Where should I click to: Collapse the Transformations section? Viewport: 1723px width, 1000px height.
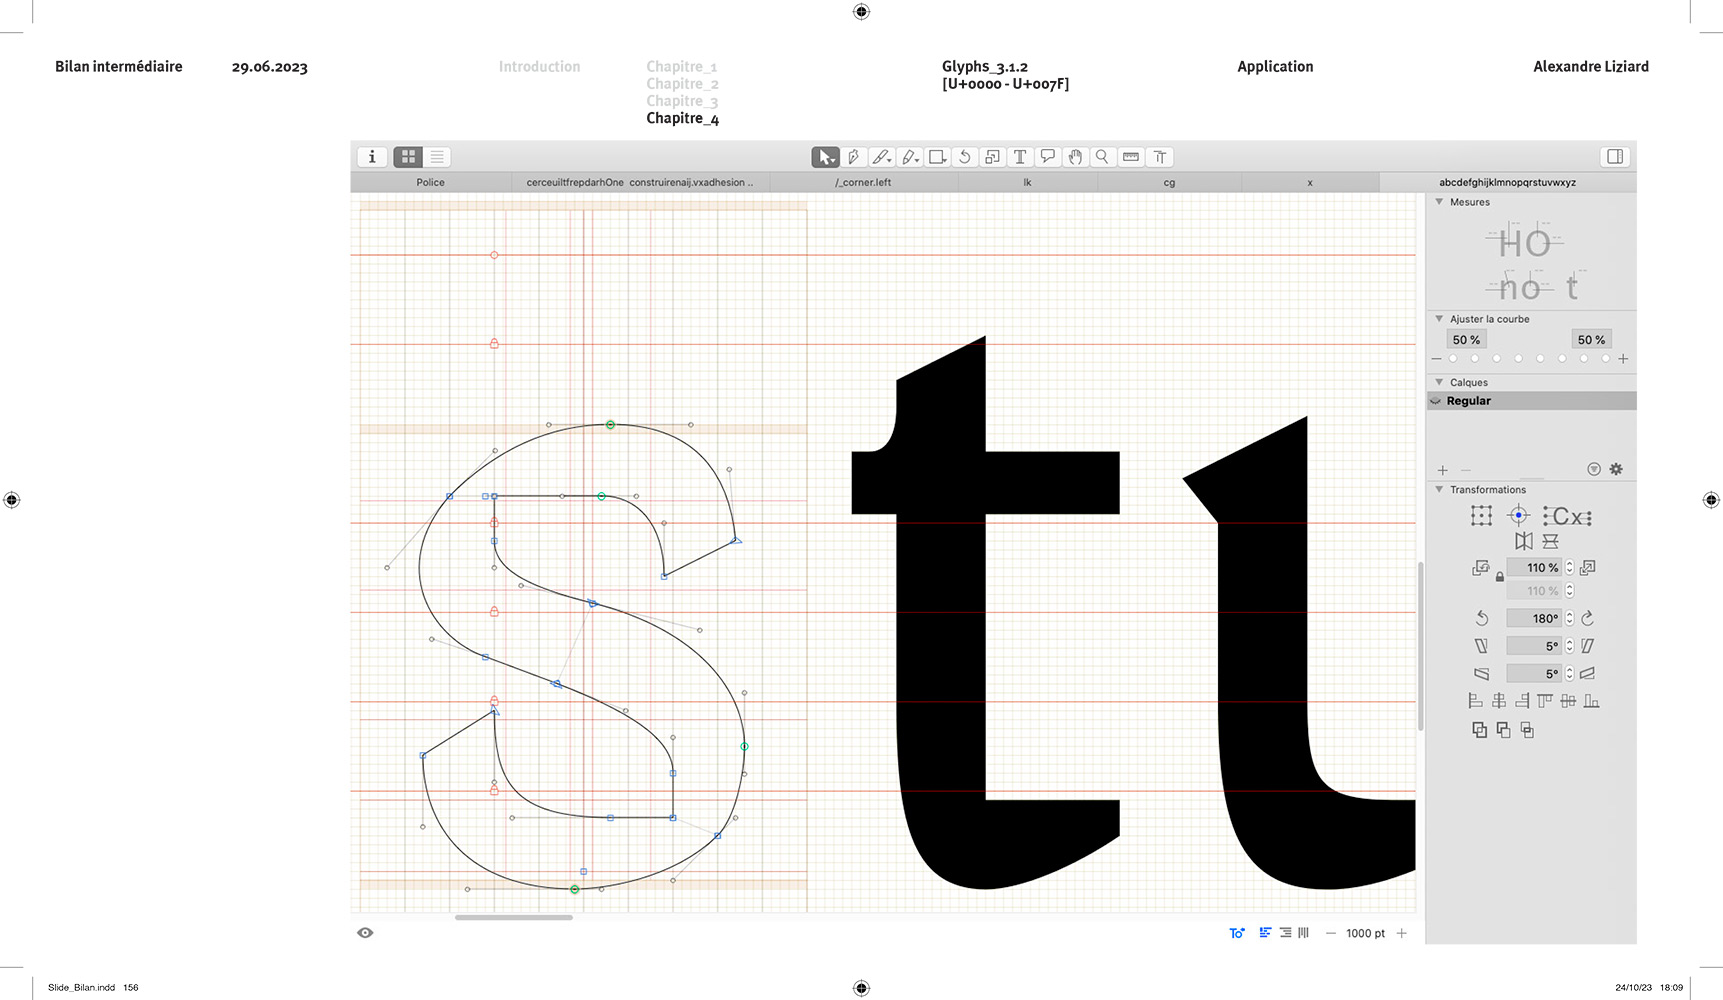(1439, 489)
